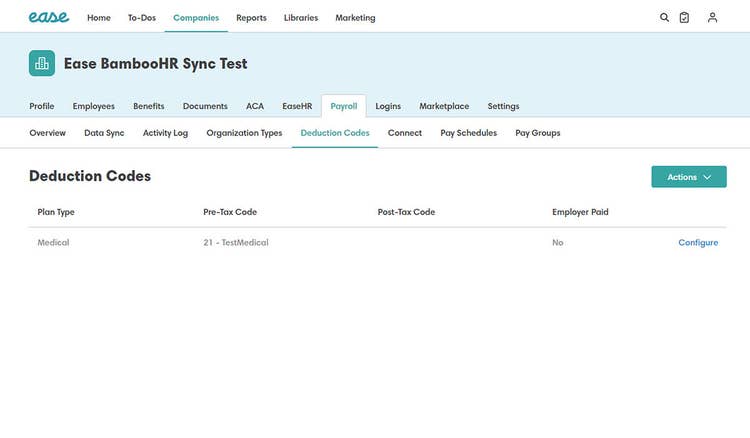Click the Pre-Tax Code column header
The image size is (750, 438).
coord(230,212)
